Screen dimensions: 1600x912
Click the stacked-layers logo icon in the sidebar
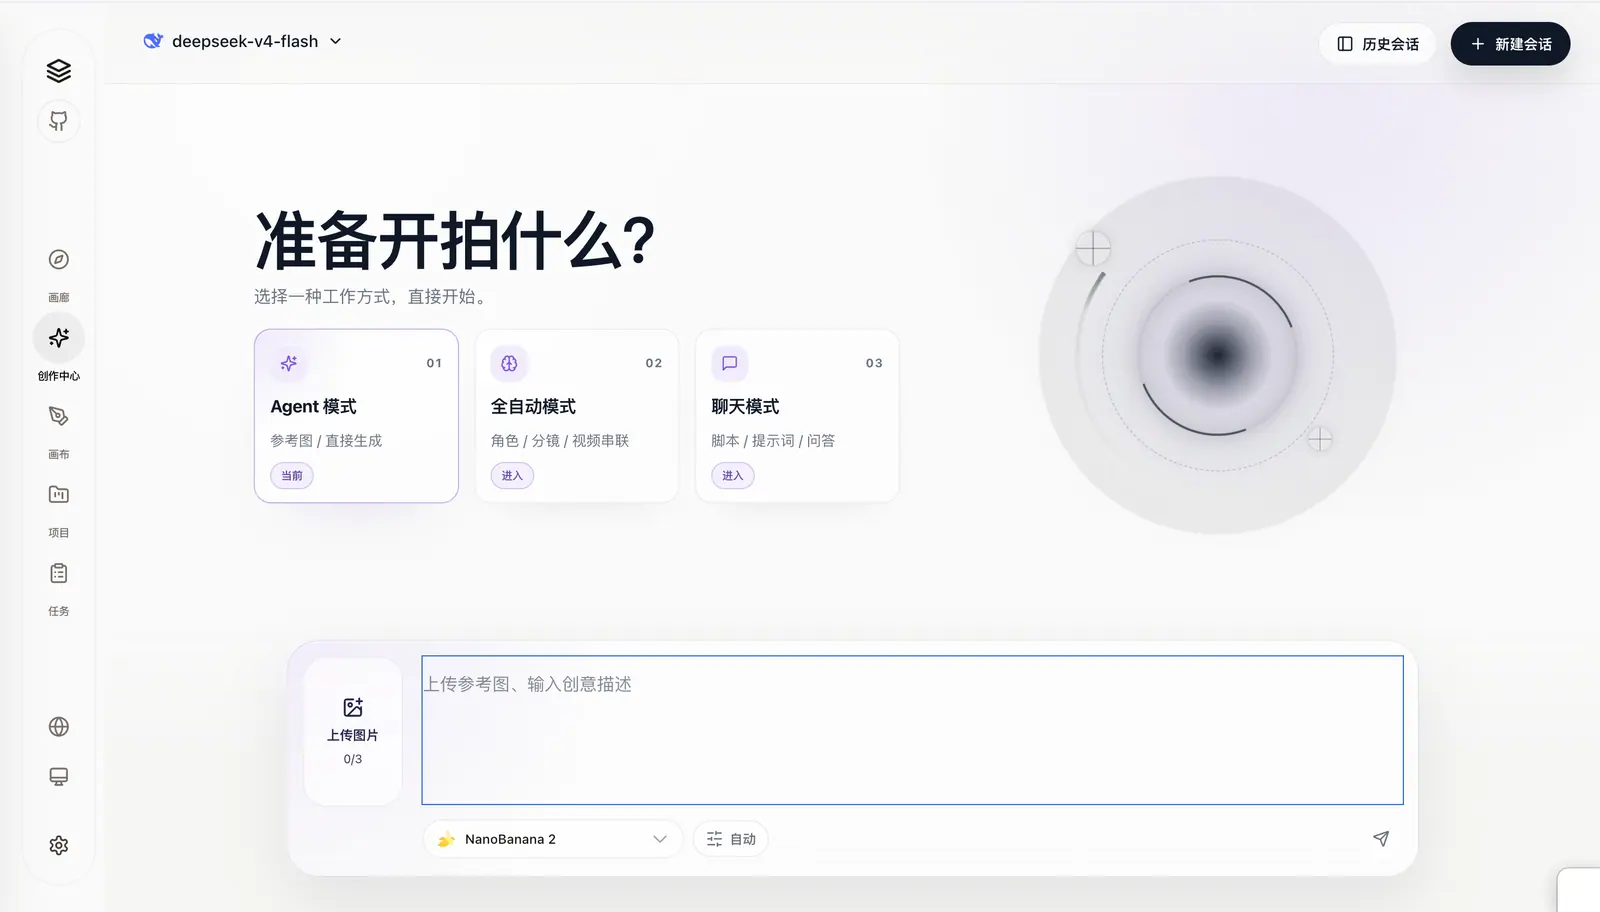(59, 71)
